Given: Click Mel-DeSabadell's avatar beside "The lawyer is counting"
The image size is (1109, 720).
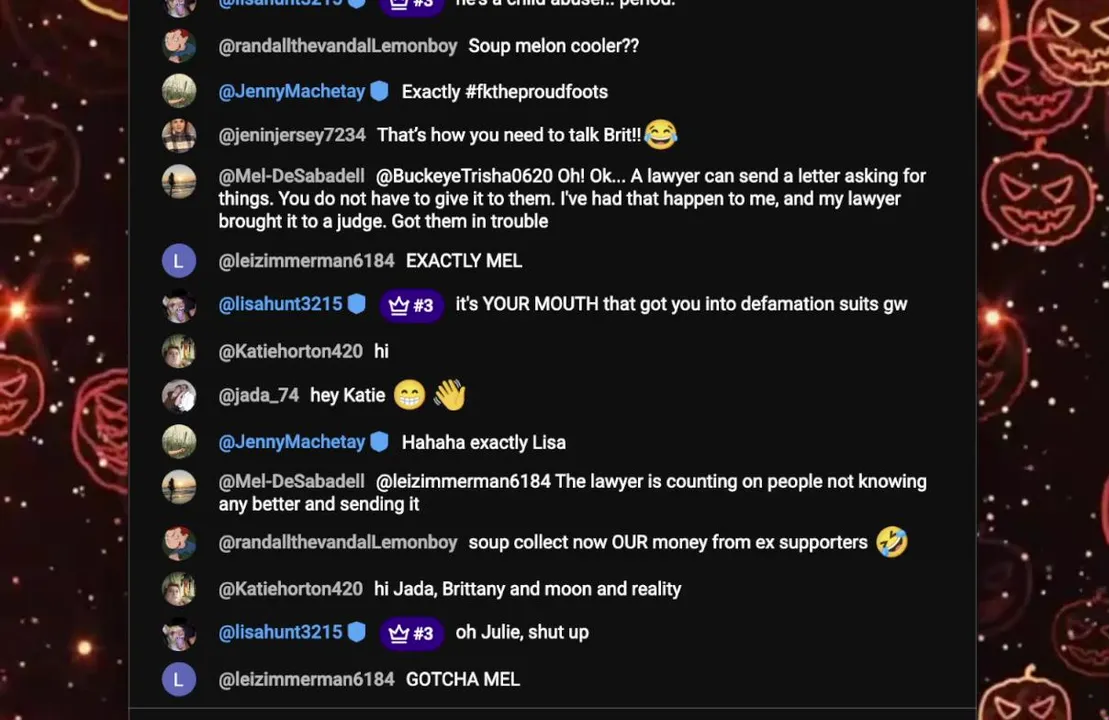Looking at the screenshot, I should pos(179,487).
